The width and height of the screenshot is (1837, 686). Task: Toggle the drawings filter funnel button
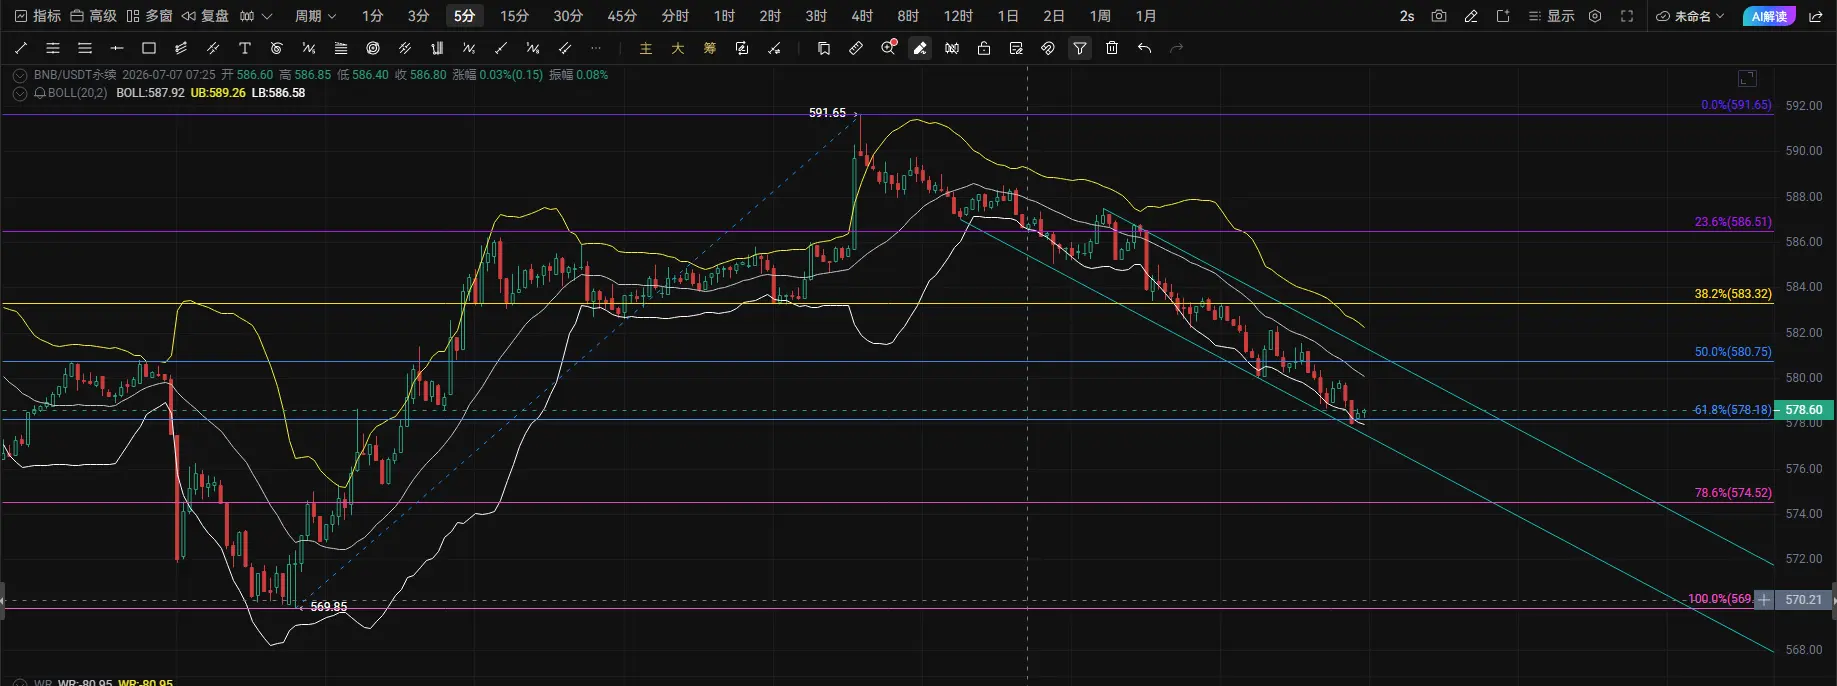[1080, 48]
